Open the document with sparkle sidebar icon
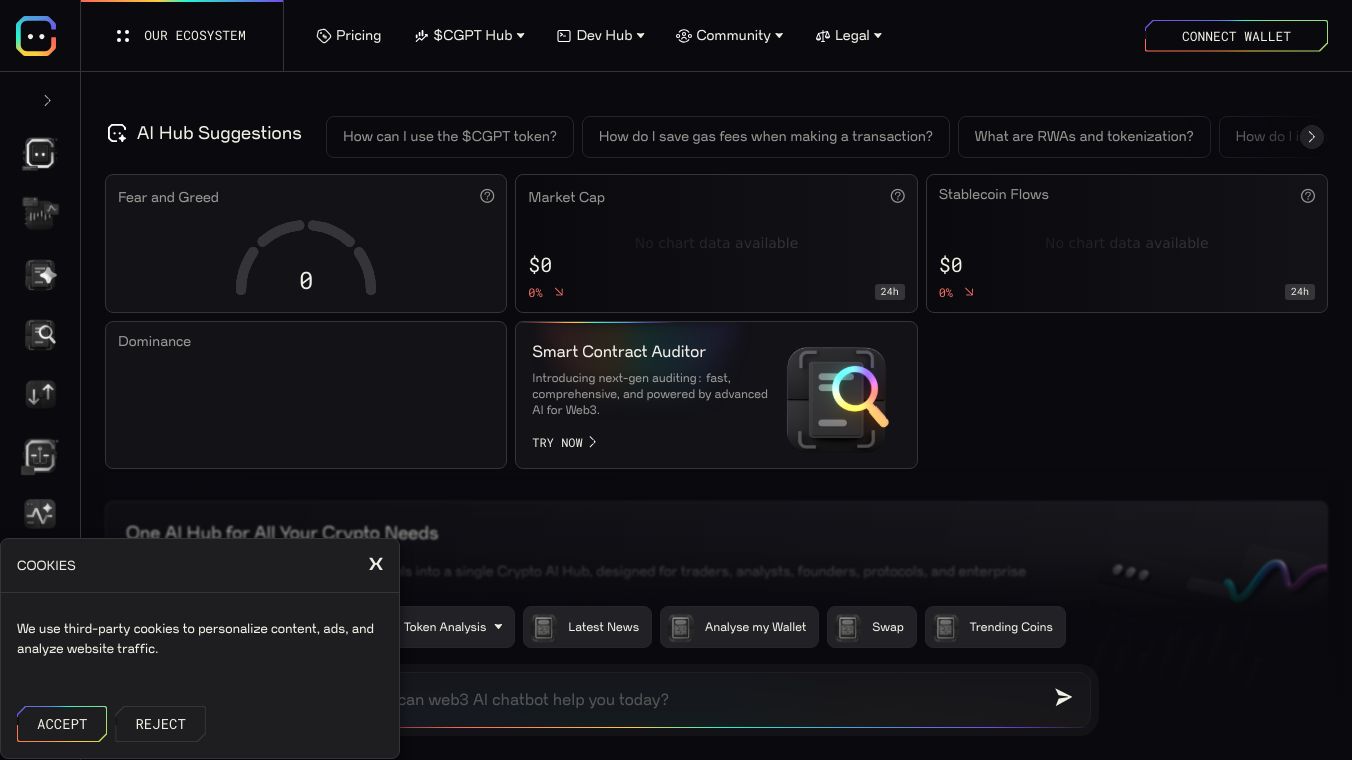The height and width of the screenshot is (760, 1352). [x=40, y=274]
